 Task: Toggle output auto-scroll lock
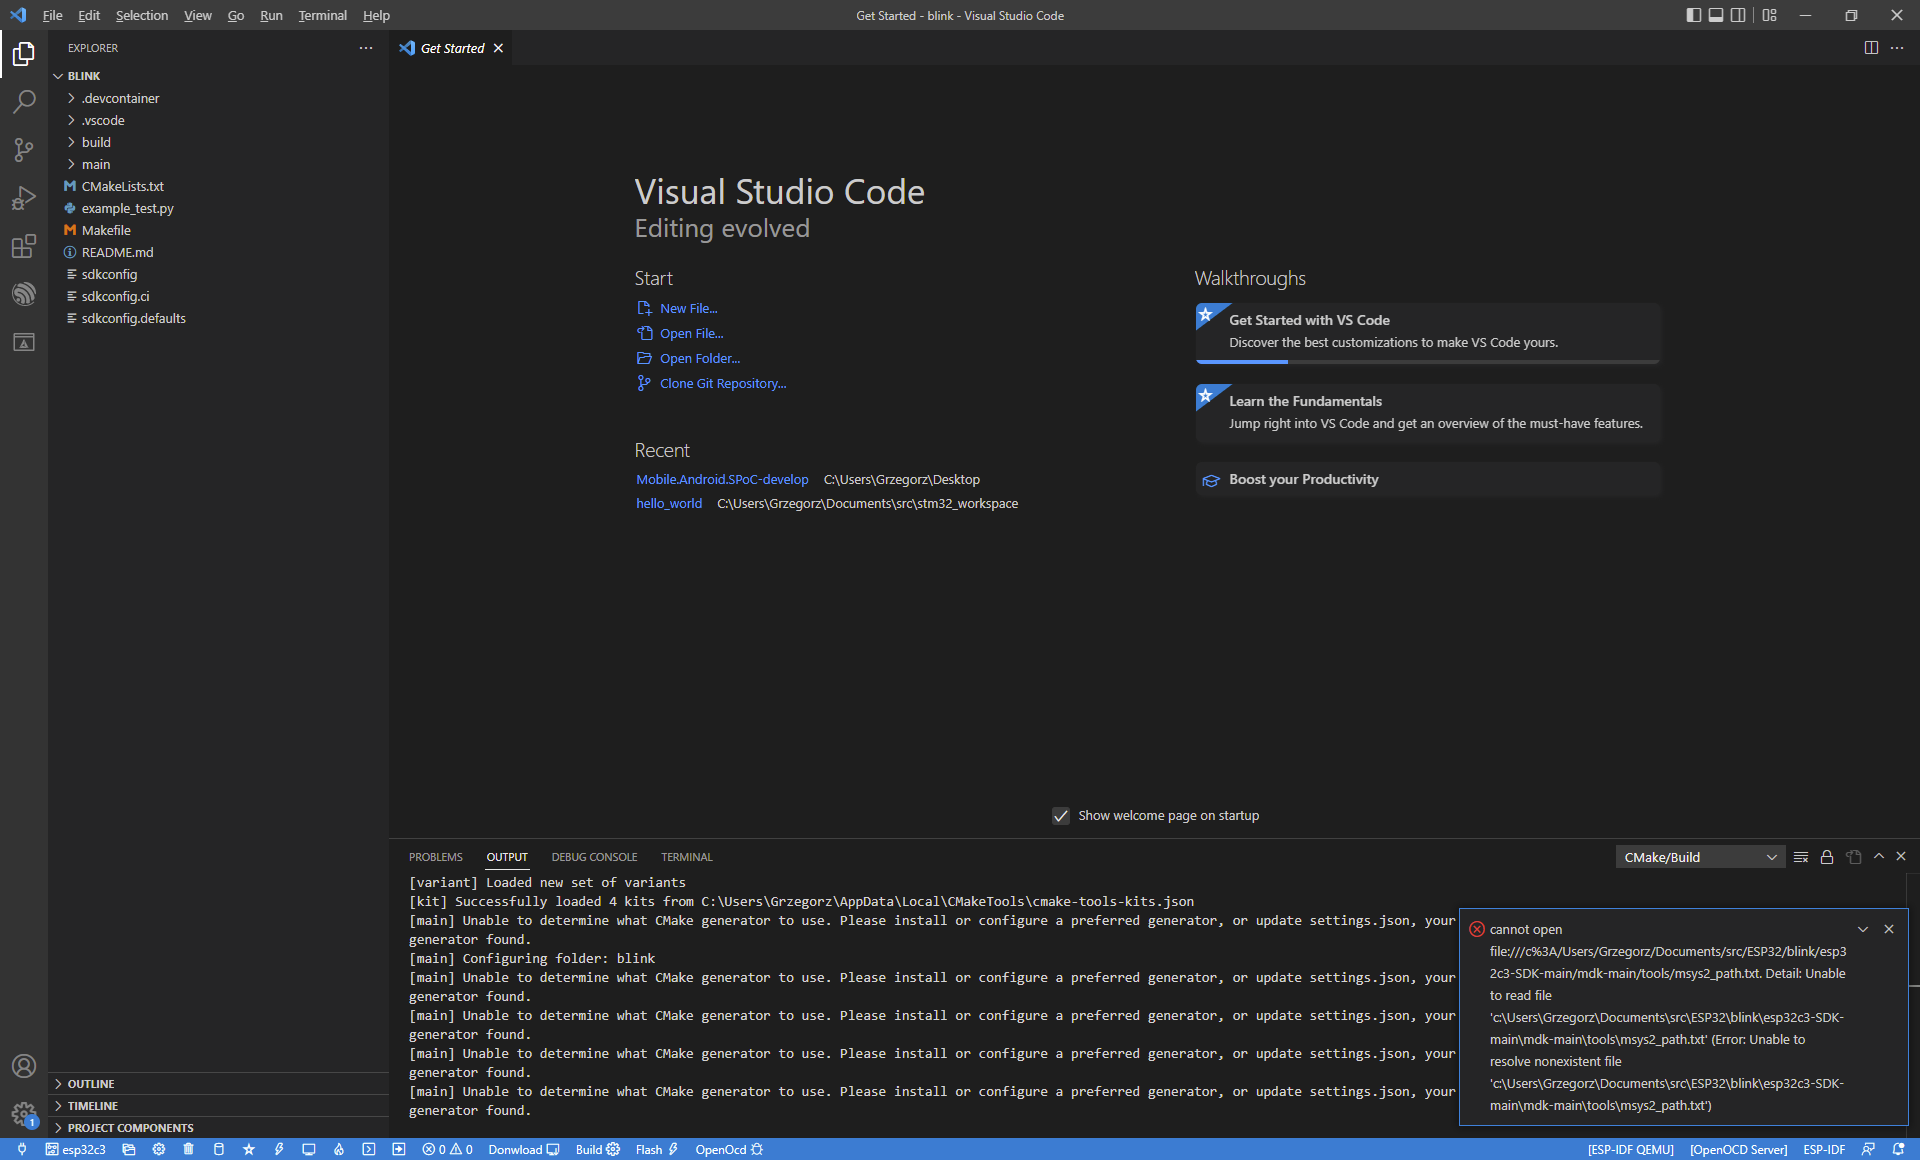pos(1827,857)
